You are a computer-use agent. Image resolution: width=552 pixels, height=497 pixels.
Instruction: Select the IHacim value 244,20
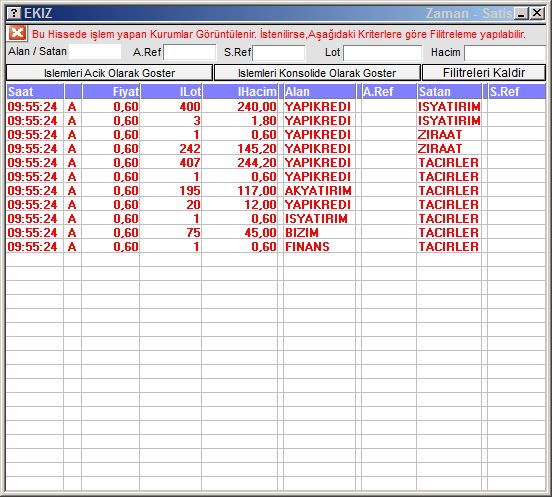click(257, 163)
